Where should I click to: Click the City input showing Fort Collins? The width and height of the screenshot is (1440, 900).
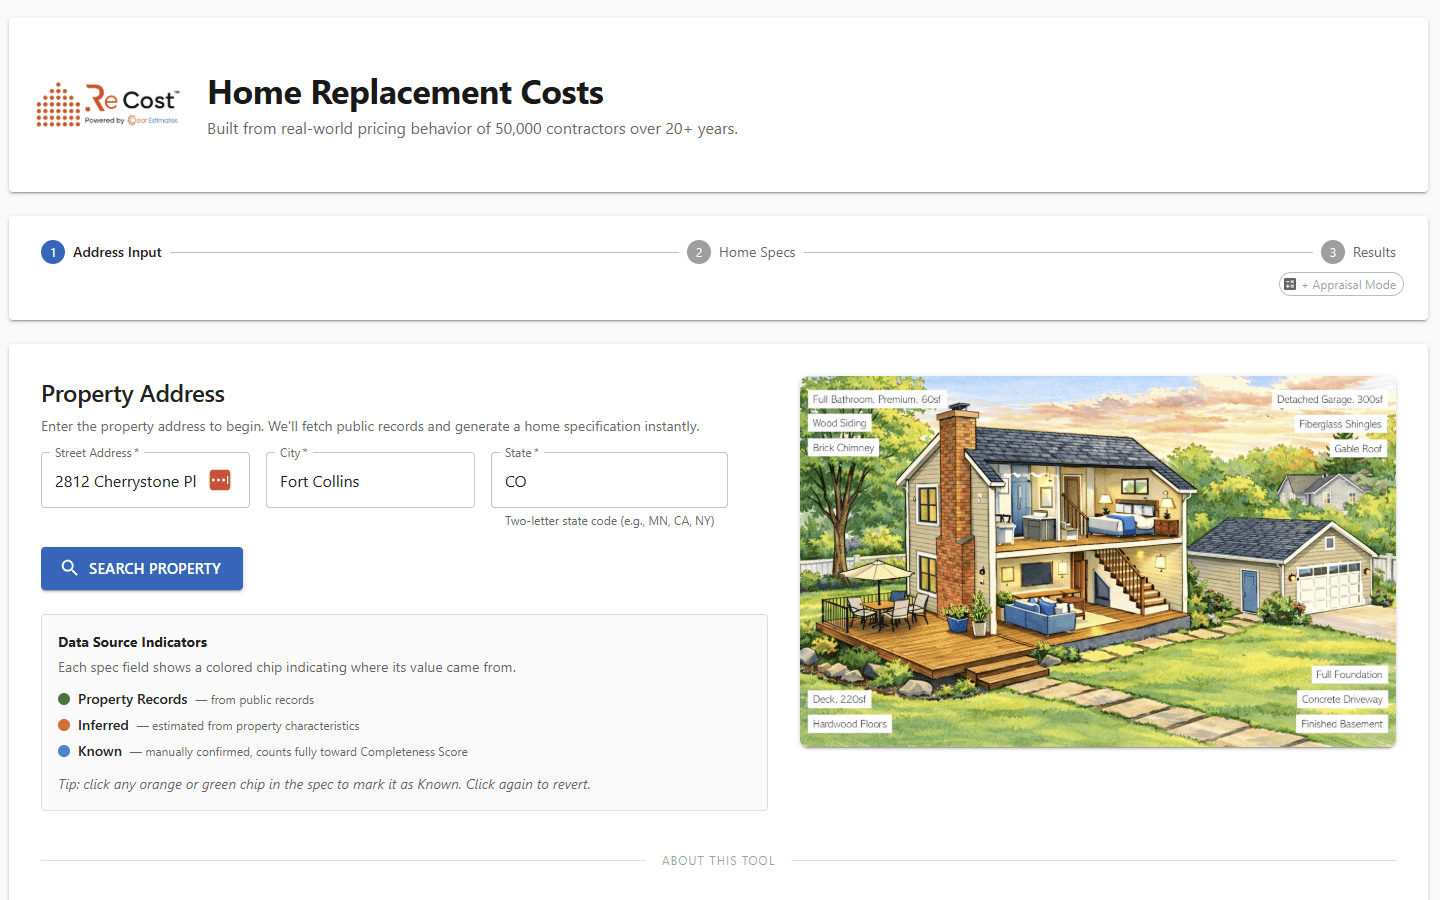click(x=370, y=481)
